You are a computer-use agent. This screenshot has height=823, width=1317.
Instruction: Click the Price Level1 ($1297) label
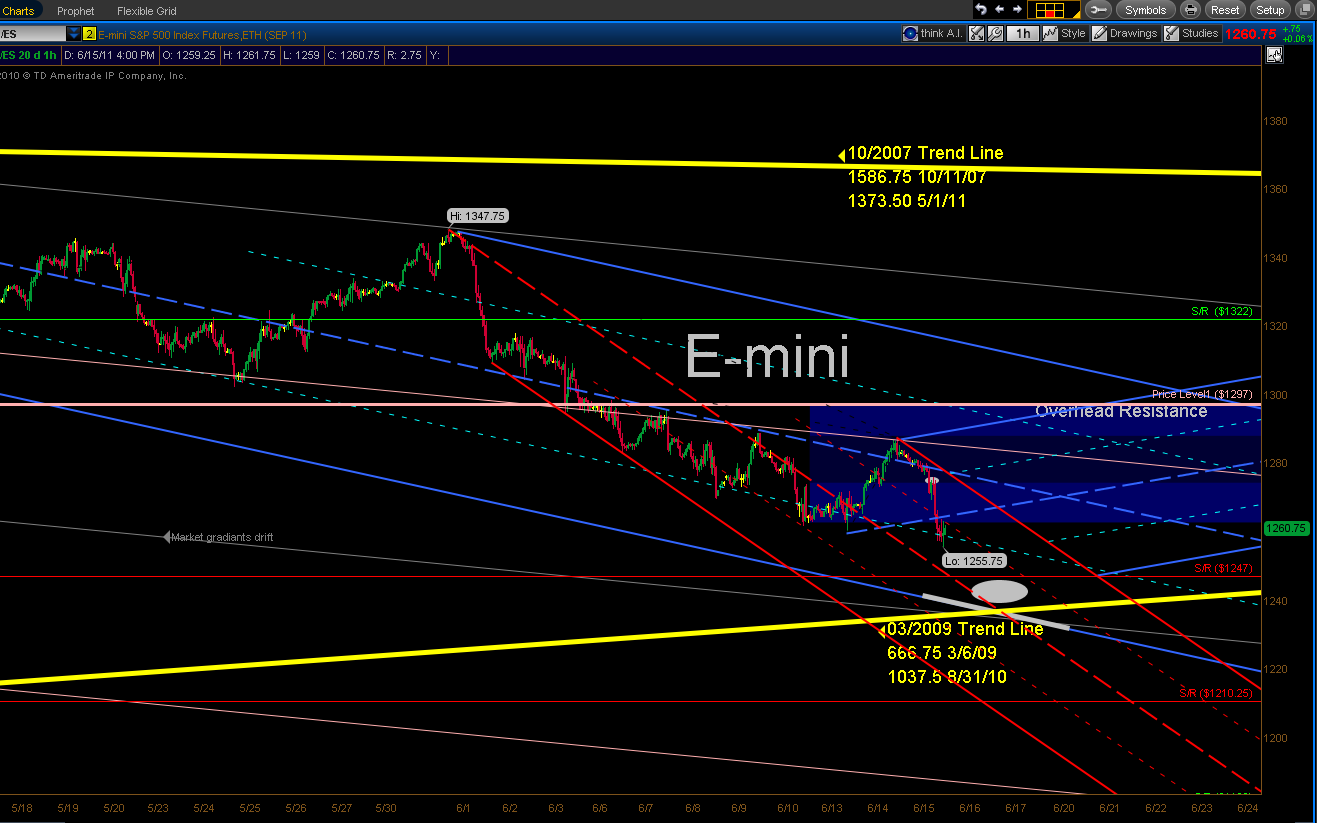pos(1202,394)
